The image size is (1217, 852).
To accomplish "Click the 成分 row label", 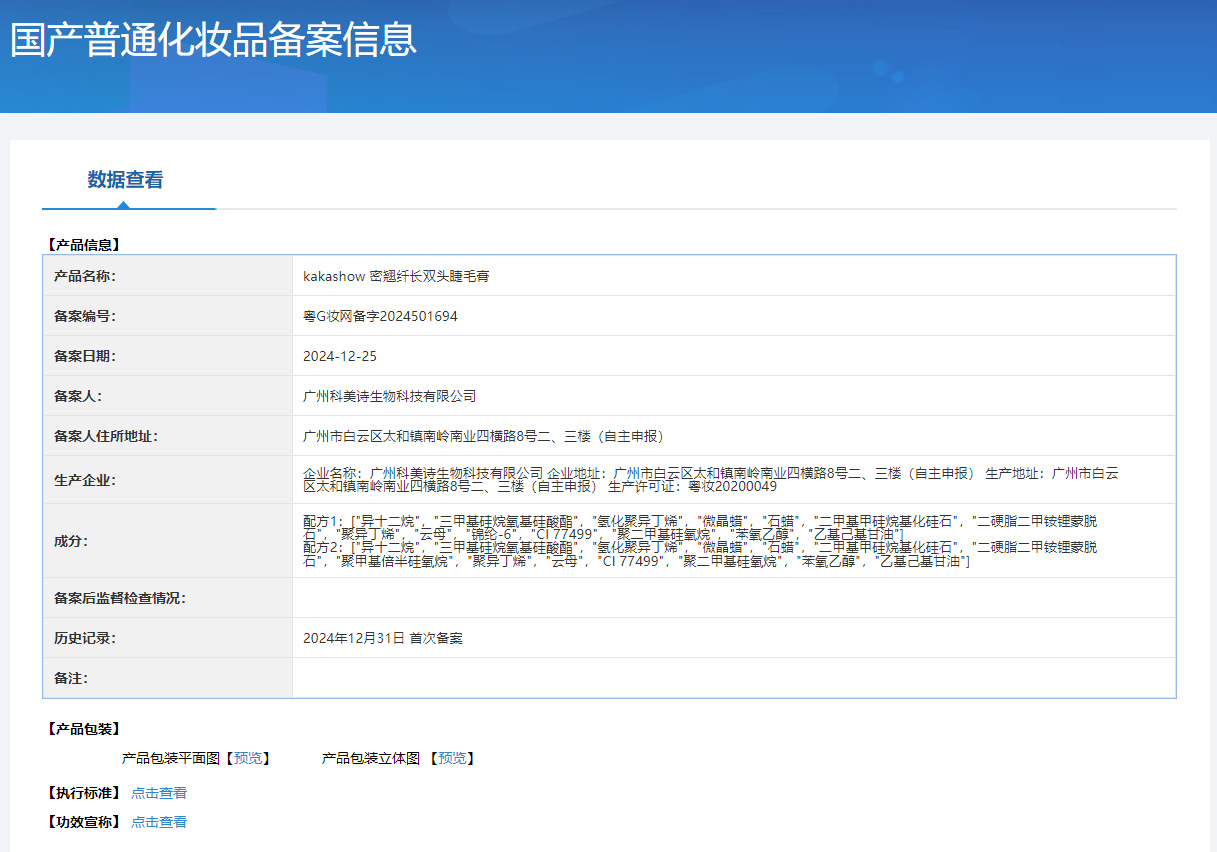I will click(71, 541).
